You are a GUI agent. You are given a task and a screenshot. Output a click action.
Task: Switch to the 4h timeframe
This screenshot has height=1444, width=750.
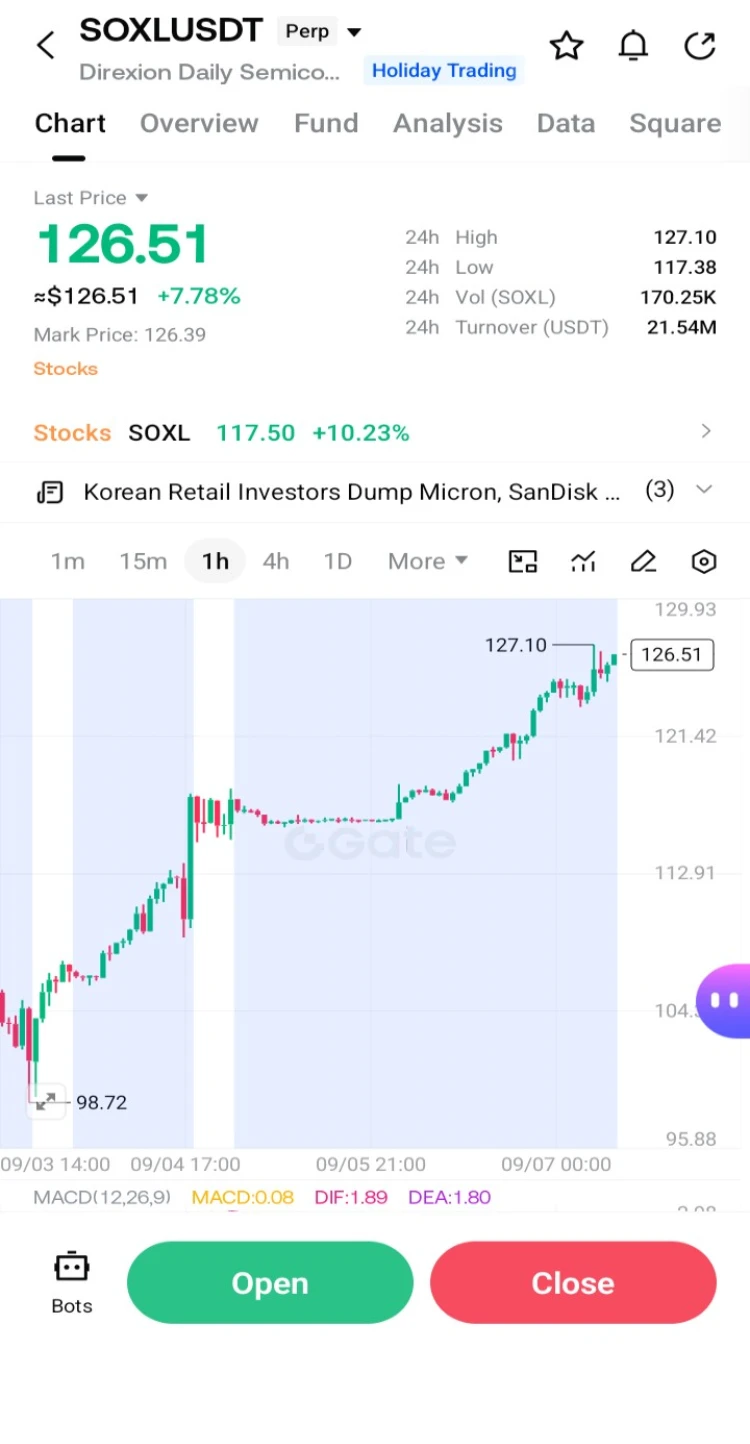(276, 562)
